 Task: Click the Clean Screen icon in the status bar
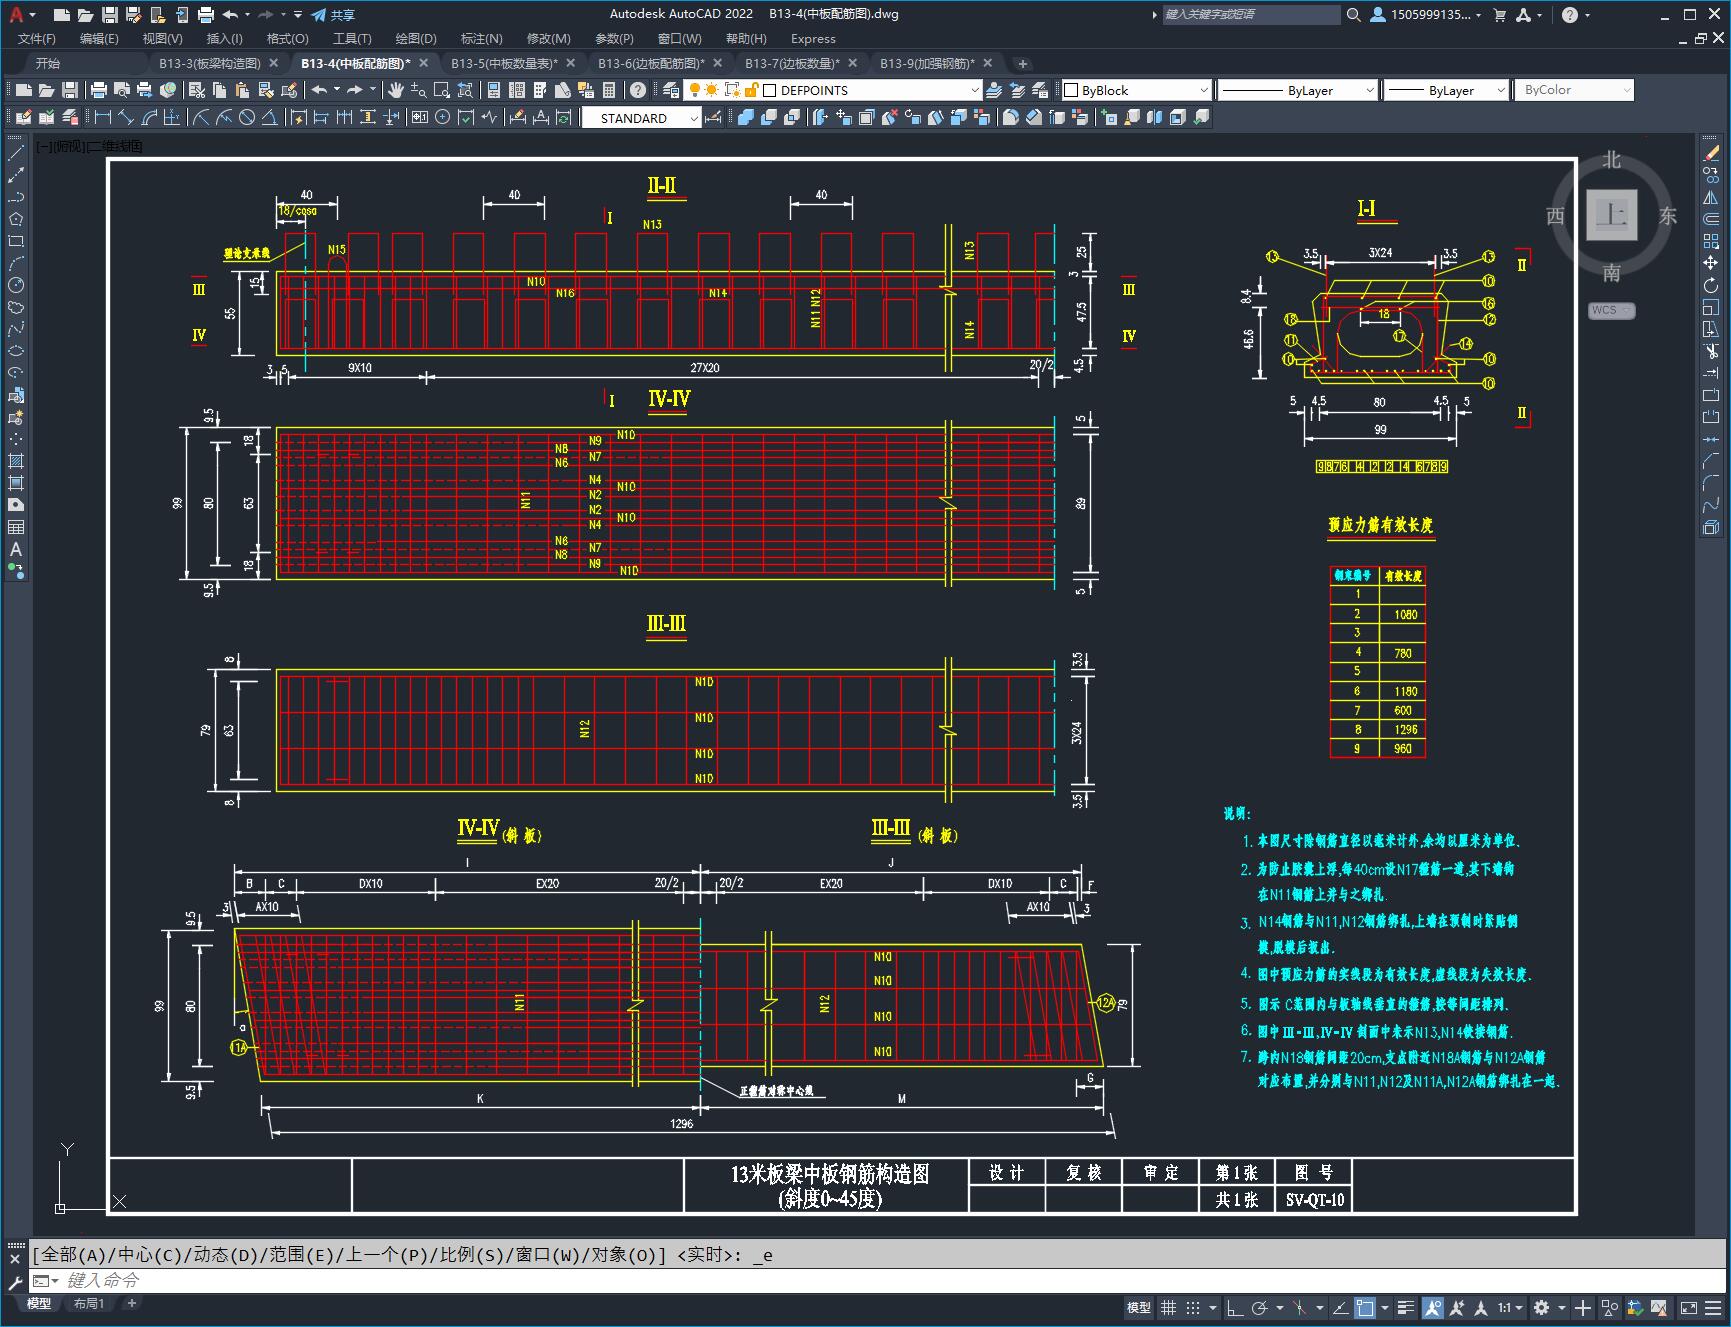click(1688, 1307)
